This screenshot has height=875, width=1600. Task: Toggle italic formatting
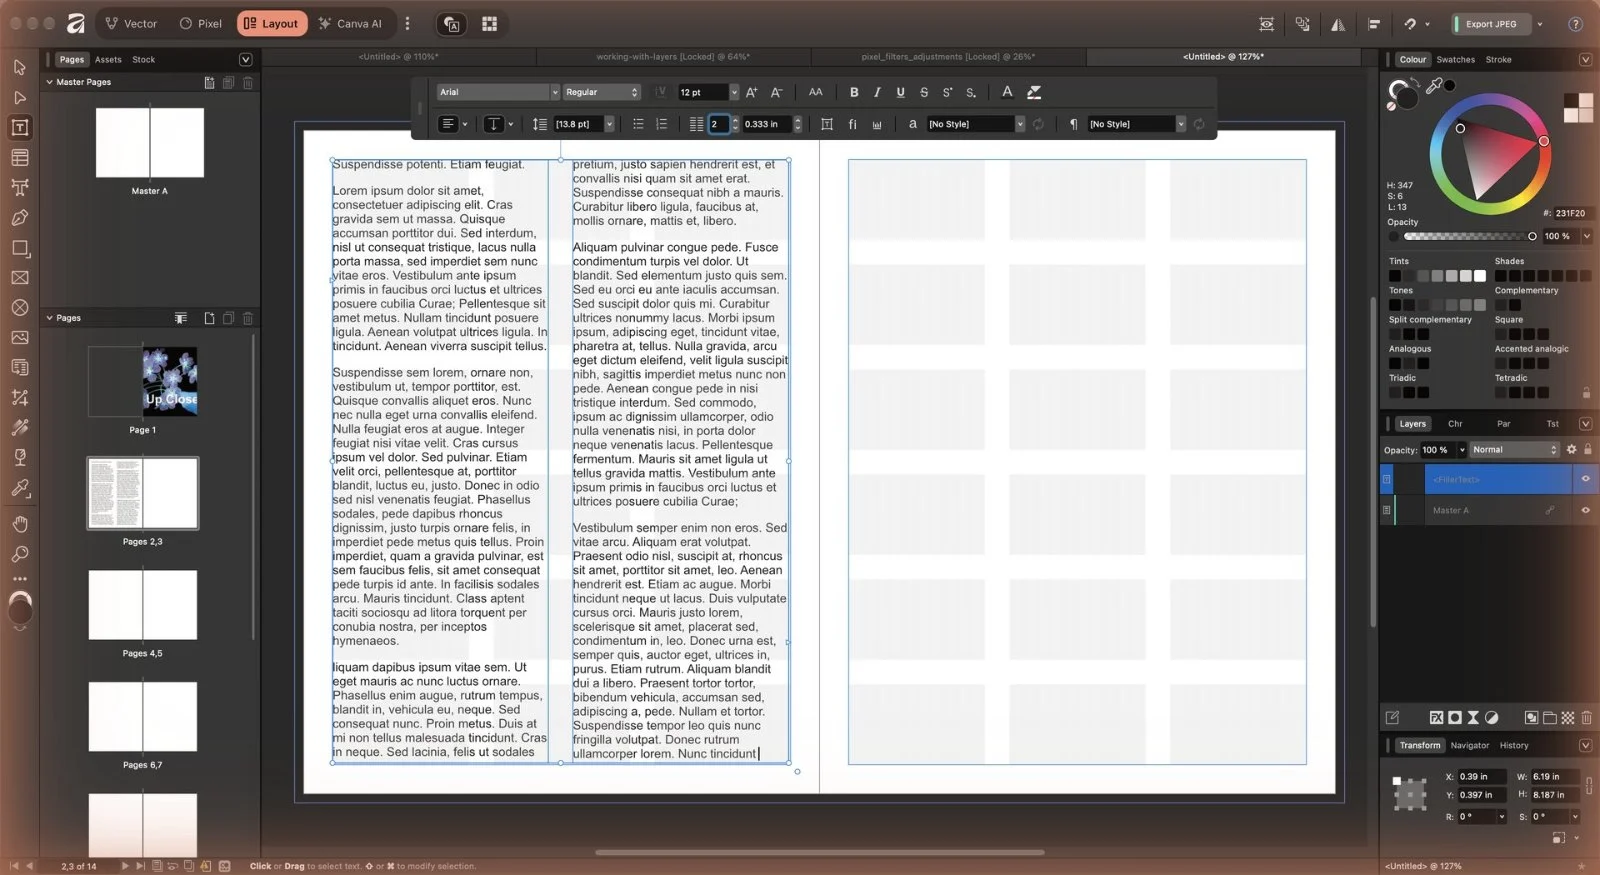coord(877,92)
